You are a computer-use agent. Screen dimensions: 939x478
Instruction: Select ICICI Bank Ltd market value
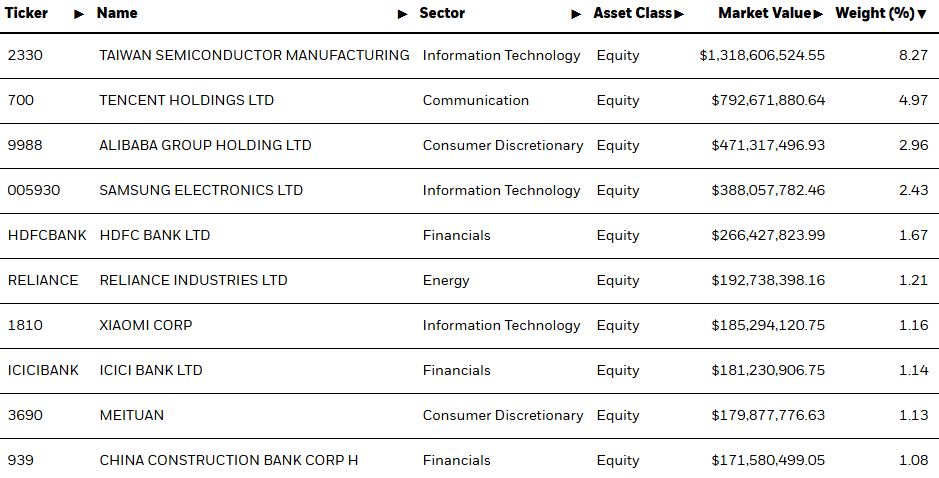click(x=768, y=370)
